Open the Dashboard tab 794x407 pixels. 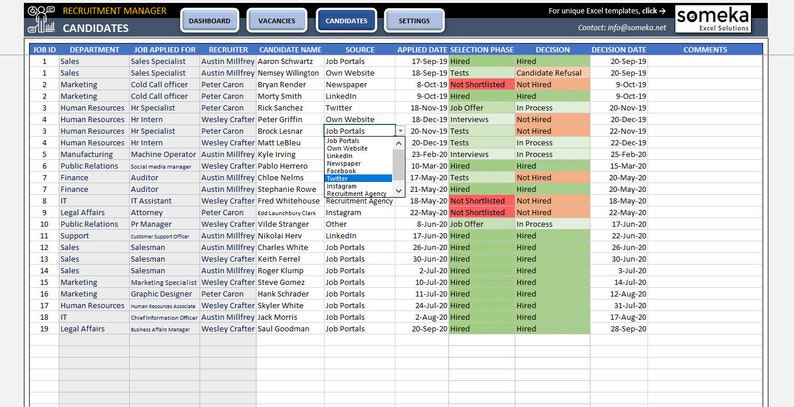point(210,21)
